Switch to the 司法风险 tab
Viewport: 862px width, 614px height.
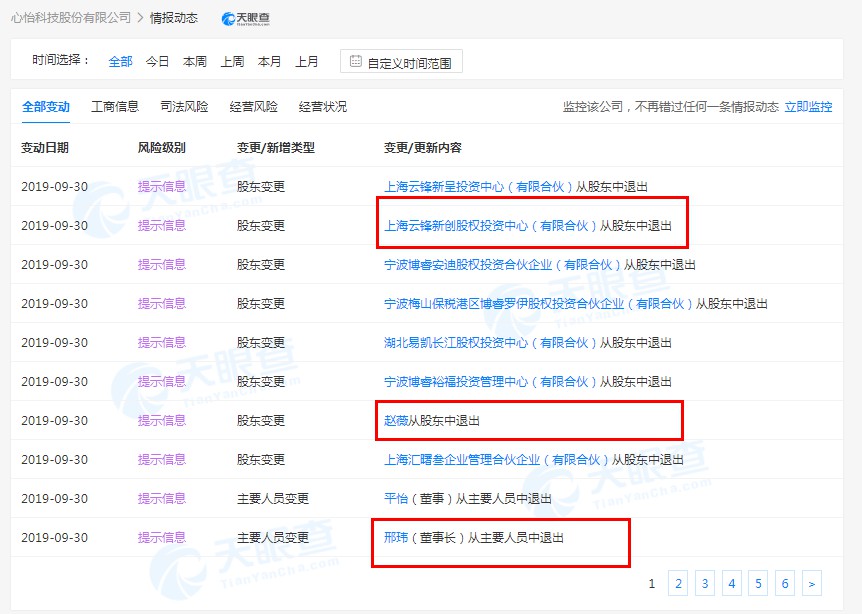click(184, 107)
